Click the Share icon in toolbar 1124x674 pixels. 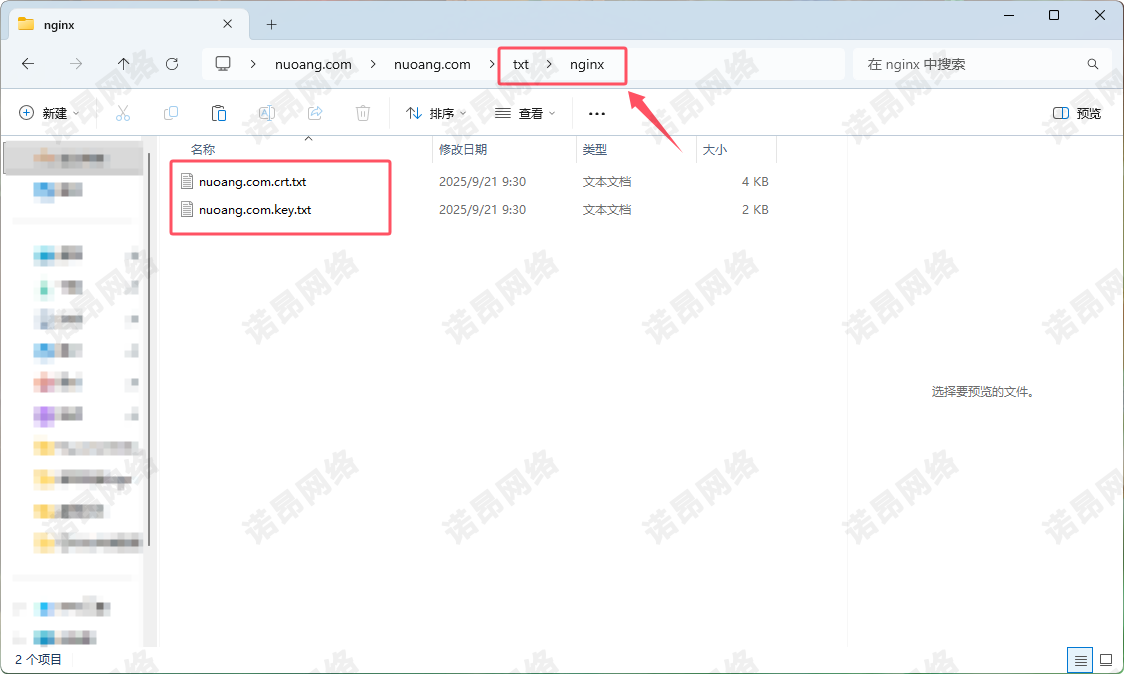315,114
